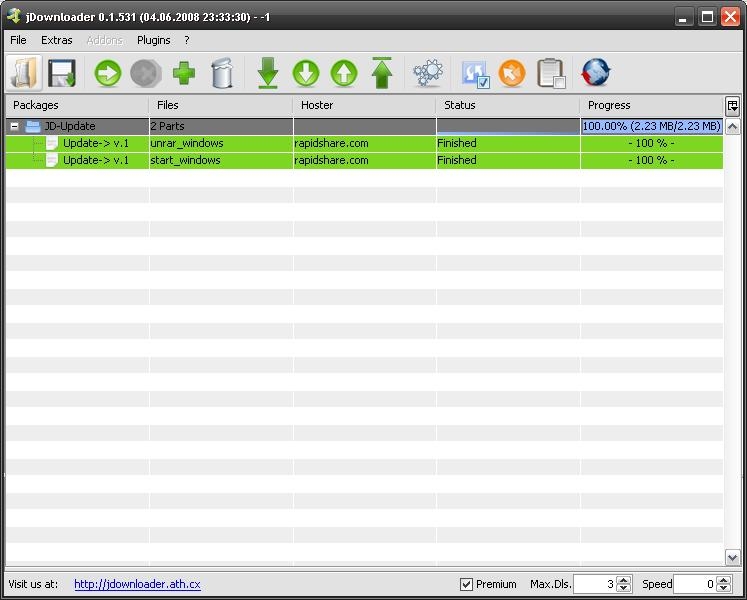747x600 pixels.
Task: Sort by the Hoster column header
Action: click(364, 105)
